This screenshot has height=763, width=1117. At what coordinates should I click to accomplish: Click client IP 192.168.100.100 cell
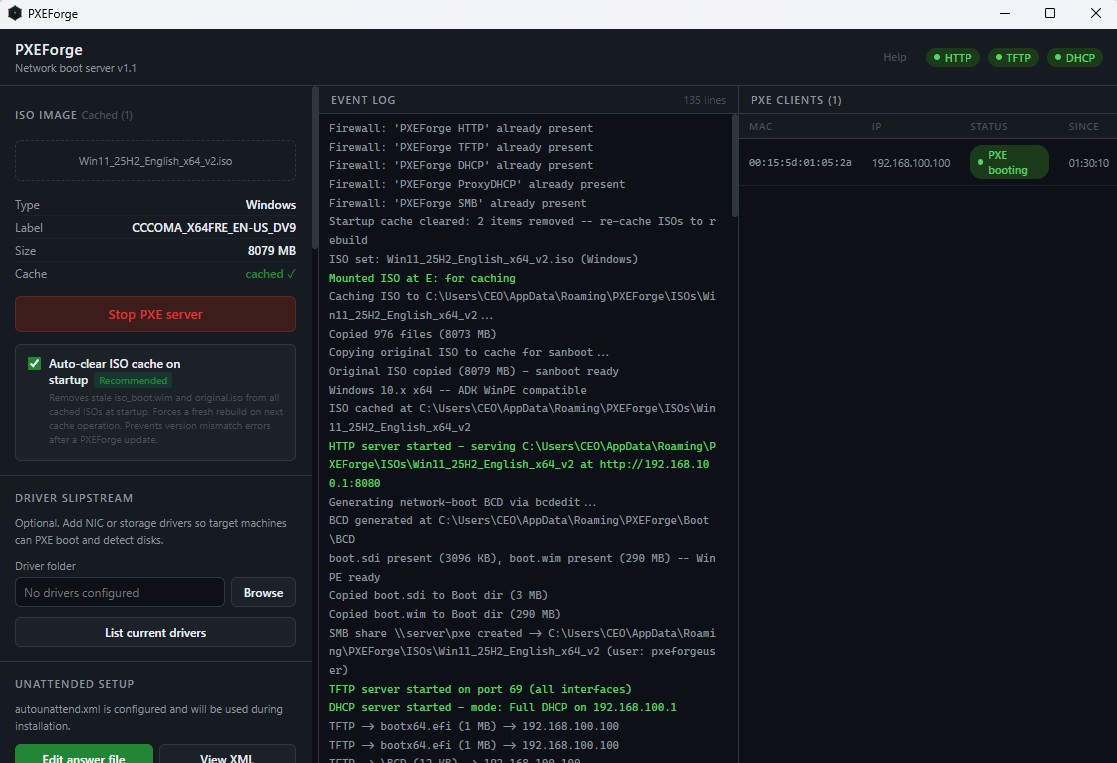[910, 162]
